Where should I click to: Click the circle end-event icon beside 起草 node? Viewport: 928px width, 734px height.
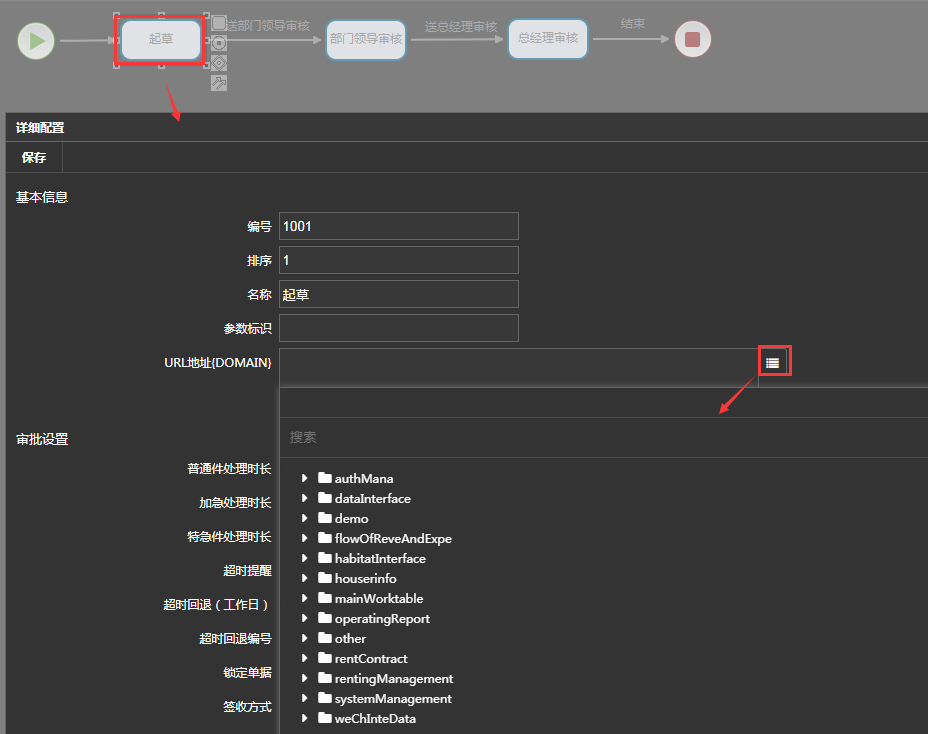pos(219,43)
